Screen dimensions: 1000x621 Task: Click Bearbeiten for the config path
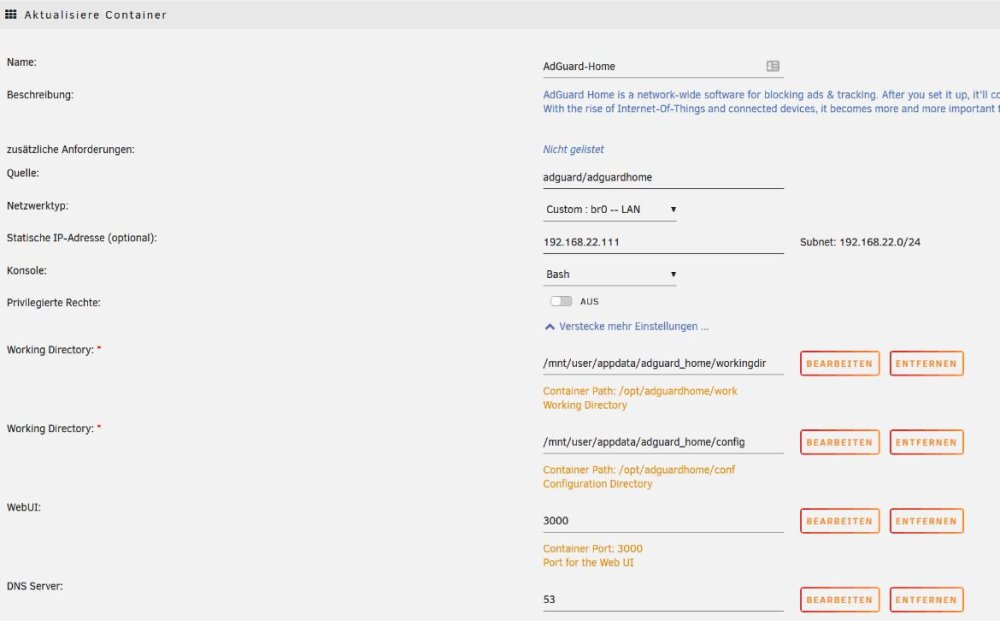point(839,442)
